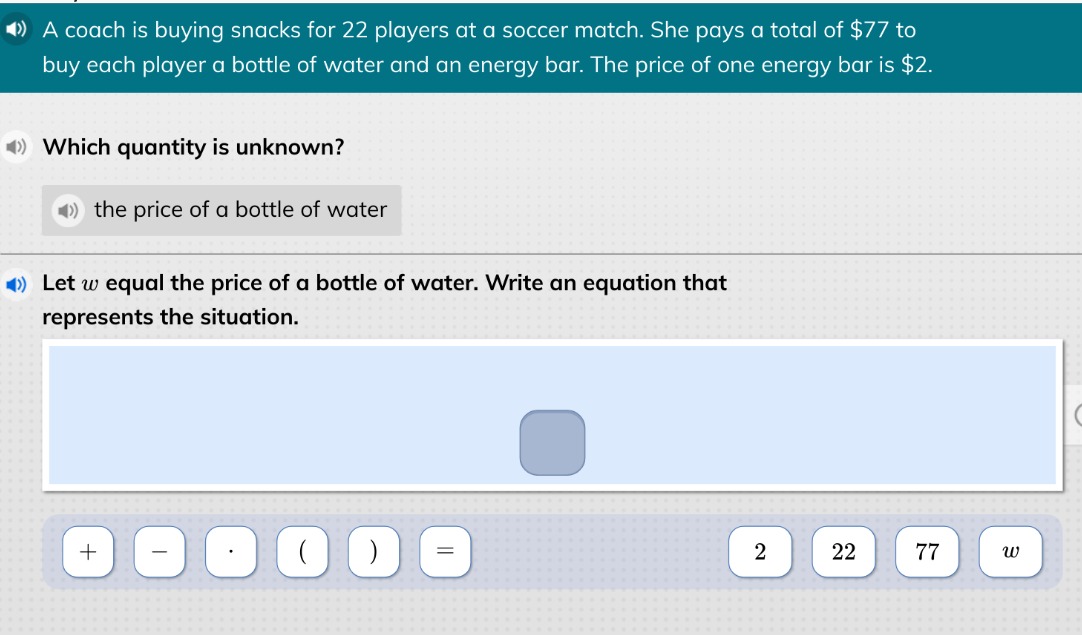Play audio for 'Which quantity is unknown?'
Screen dimensions: 1082x635
pos(16,147)
